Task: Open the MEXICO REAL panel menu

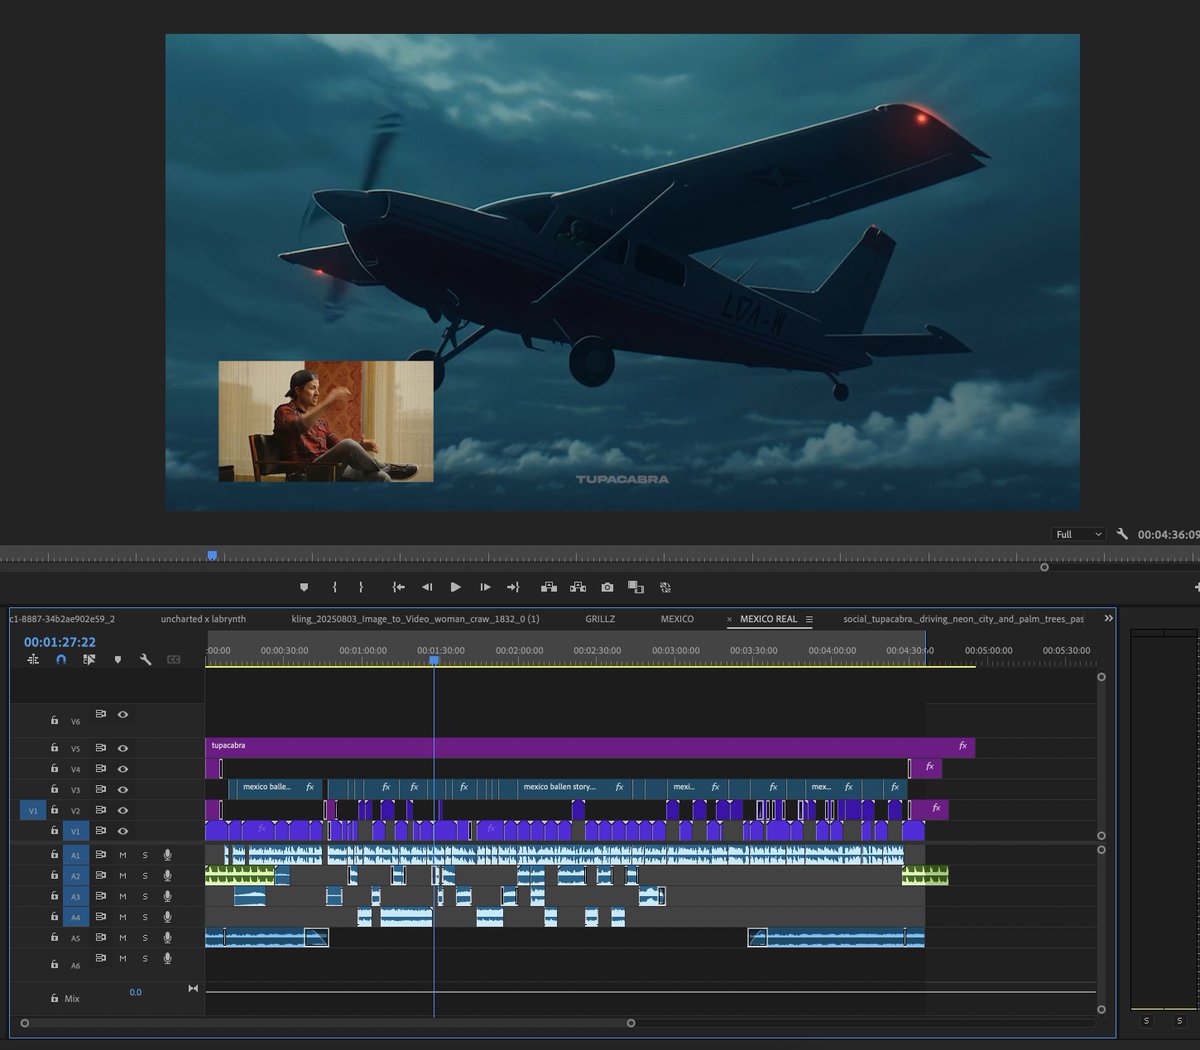Action: click(x=809, y=619)
